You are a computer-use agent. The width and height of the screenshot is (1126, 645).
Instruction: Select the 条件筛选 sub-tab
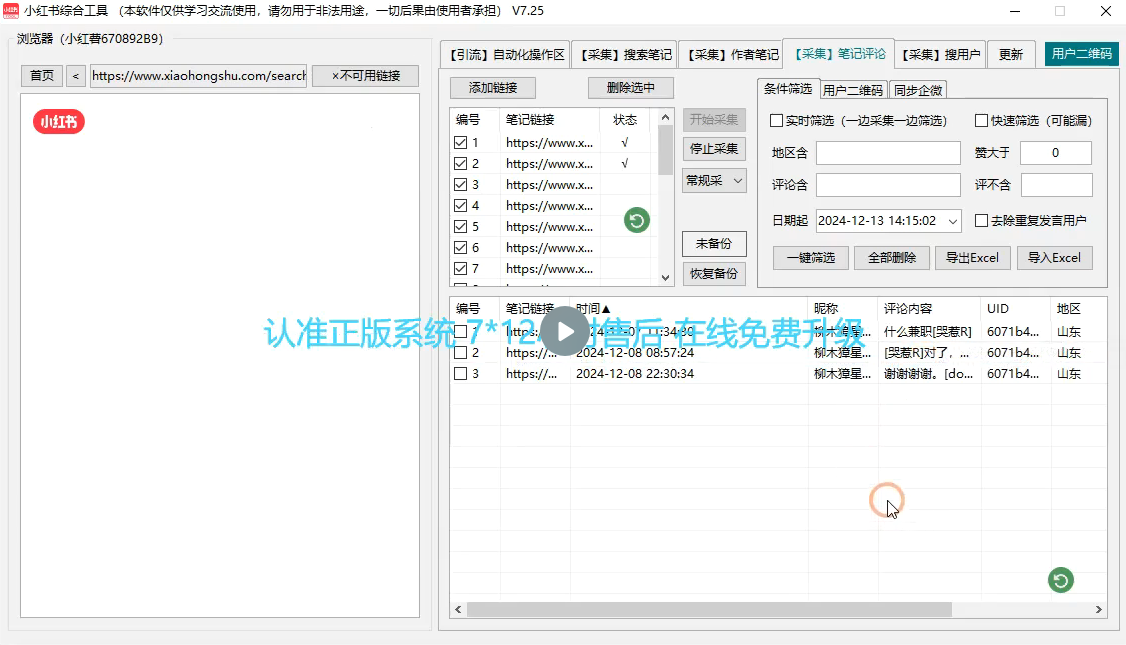(x=788, y=88)
